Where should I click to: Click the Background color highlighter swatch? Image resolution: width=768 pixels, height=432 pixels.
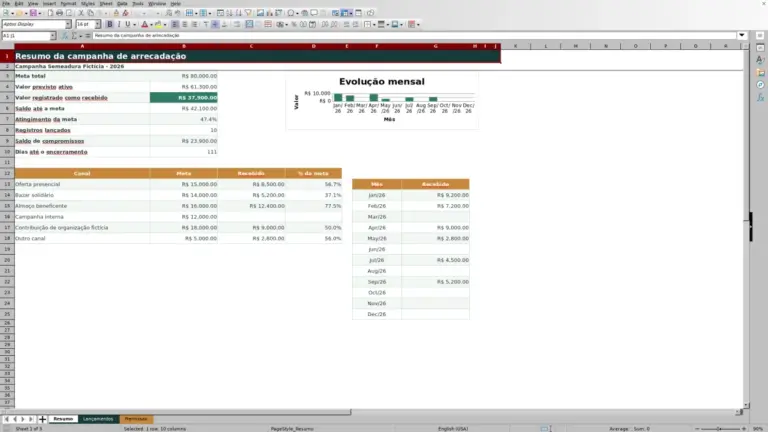pyautogui.click(x=158, y=24)
